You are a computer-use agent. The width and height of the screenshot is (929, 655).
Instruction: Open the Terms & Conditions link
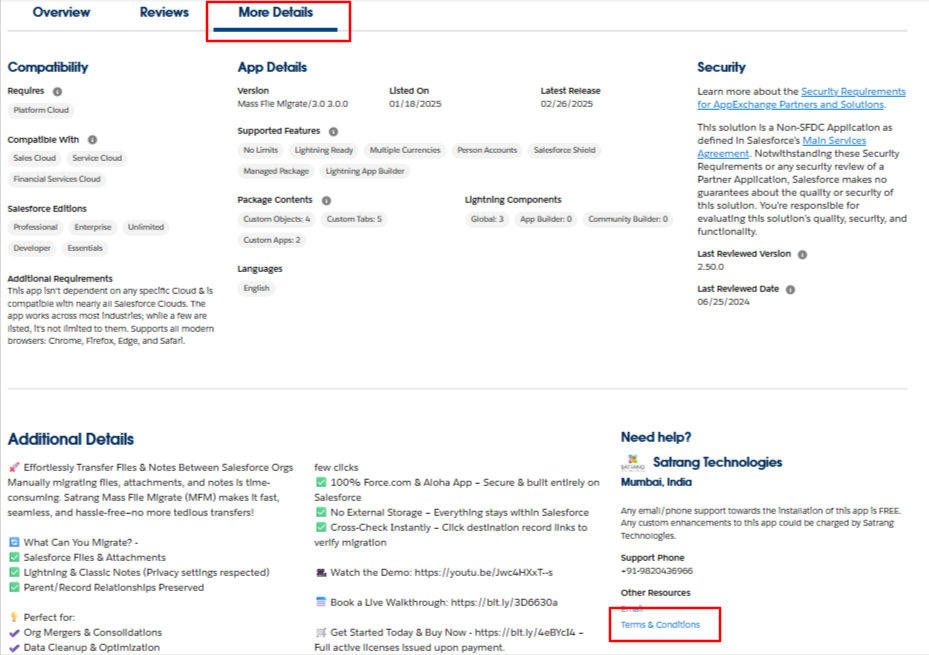(660, 625)
